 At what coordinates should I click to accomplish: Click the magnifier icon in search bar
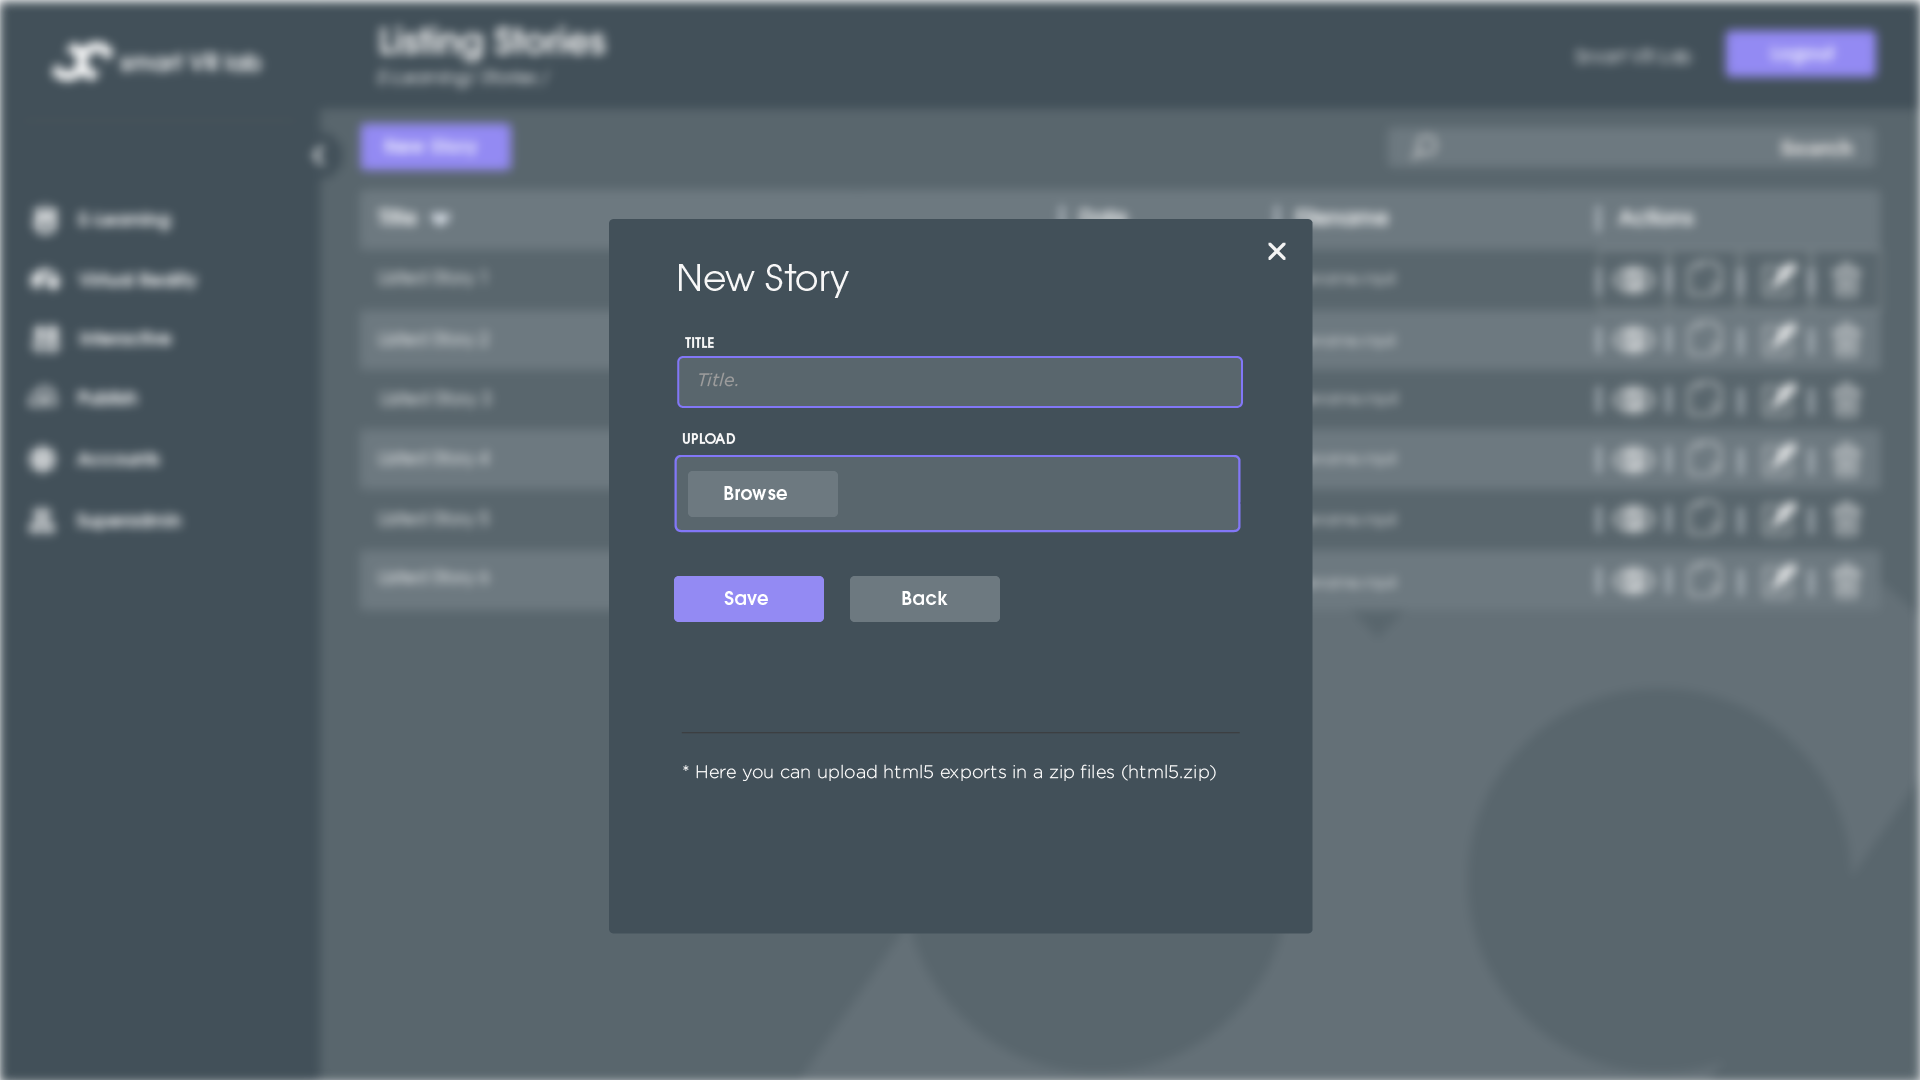coord(1424,147)
